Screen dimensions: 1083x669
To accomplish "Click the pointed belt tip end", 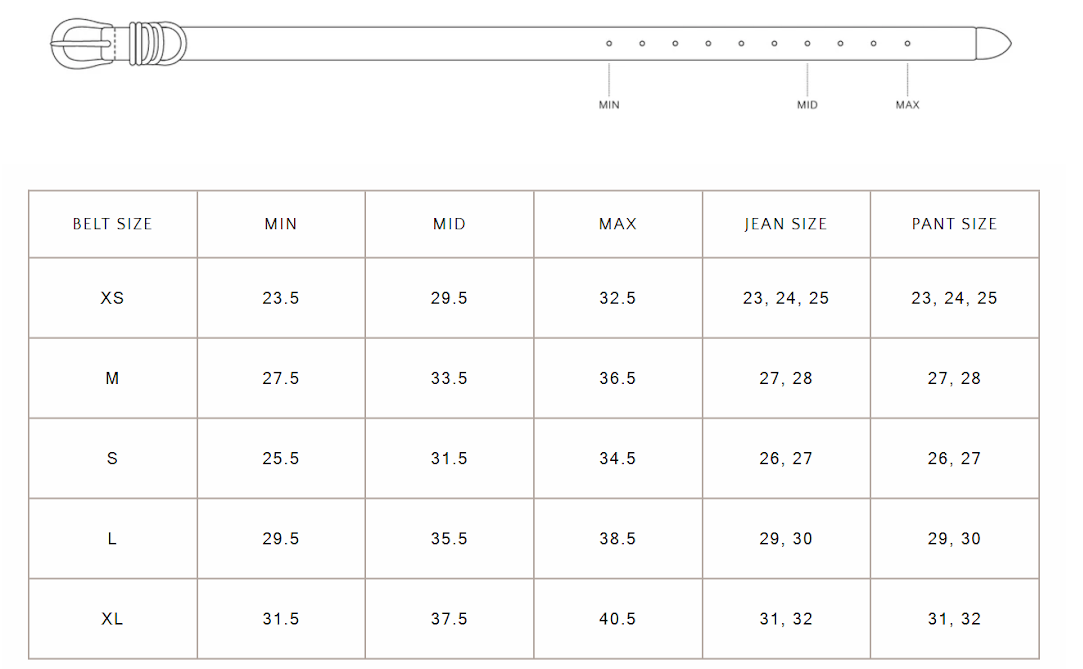I will click(994, 44).
